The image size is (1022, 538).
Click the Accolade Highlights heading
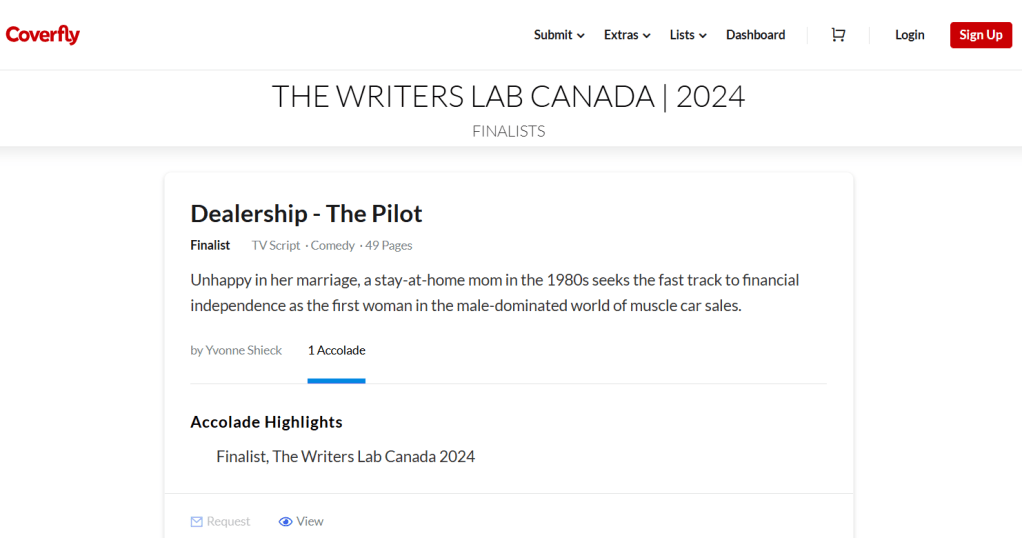pos(266,422)
